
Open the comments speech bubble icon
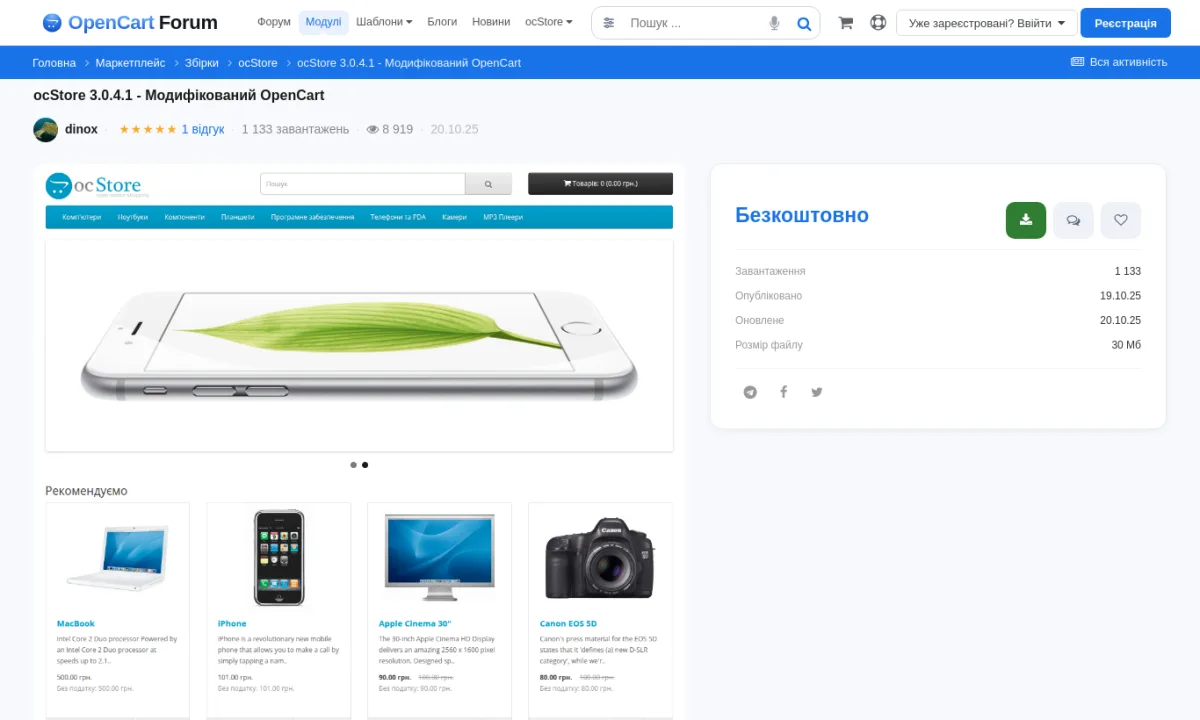[1073, 220]
